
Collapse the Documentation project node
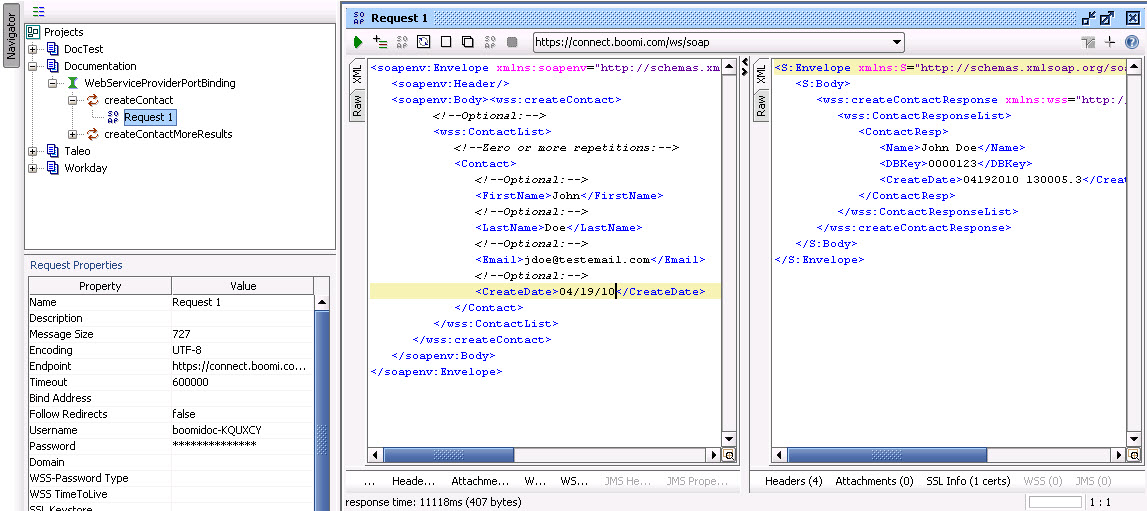point(33,66)
